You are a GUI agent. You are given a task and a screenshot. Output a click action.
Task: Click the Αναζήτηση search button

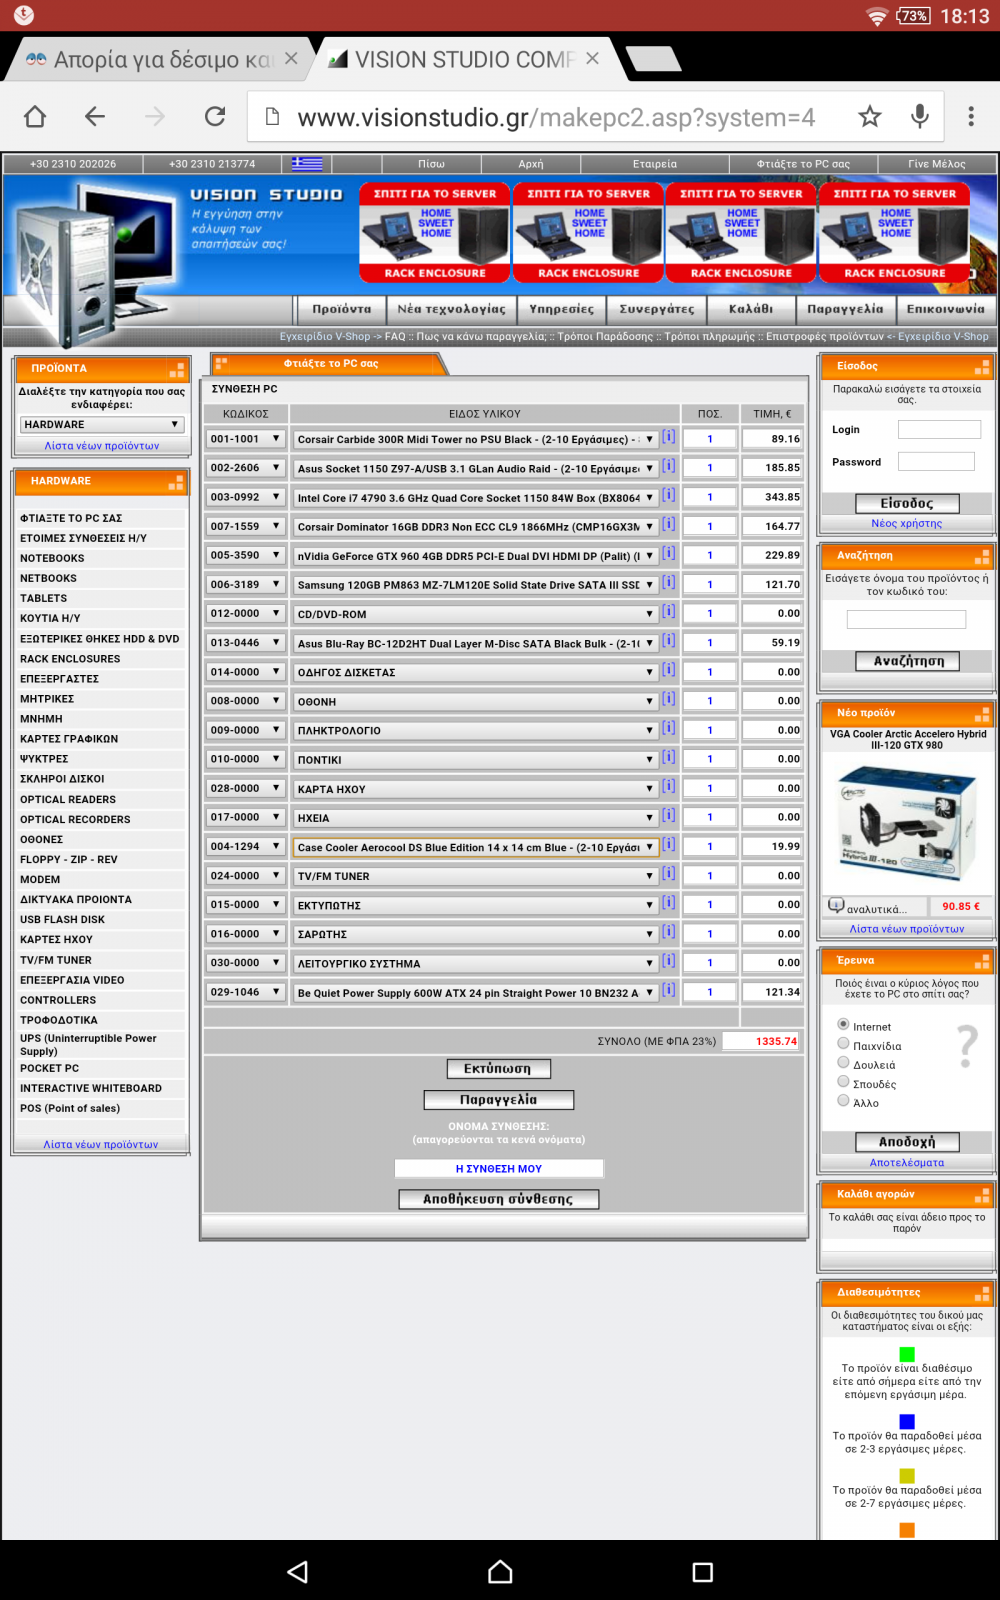(x=908, y=661)
